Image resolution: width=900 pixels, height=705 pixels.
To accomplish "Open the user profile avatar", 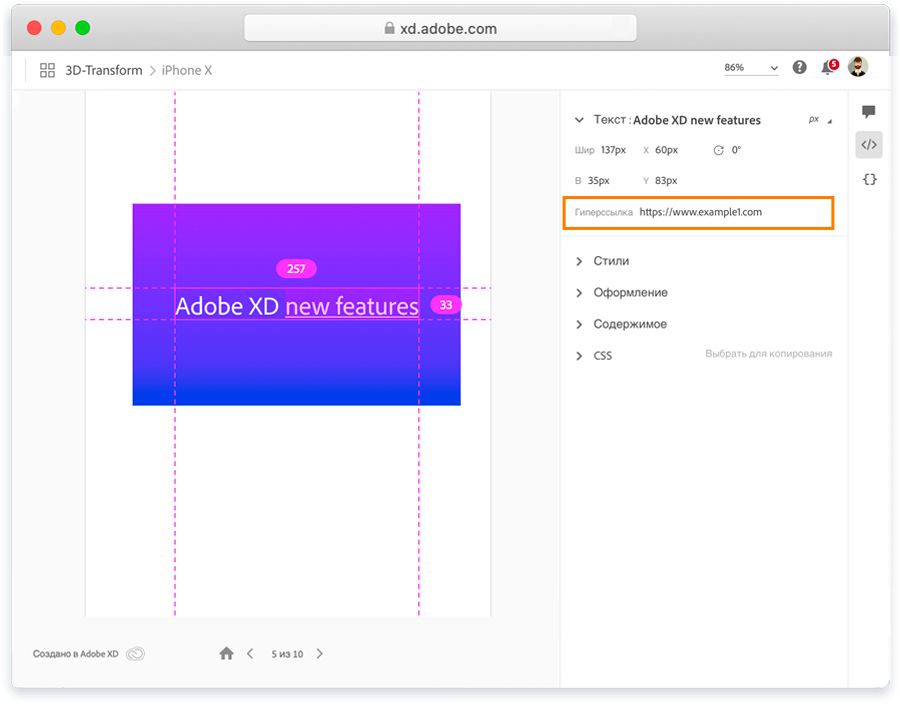I will click(x=858, y=67).
